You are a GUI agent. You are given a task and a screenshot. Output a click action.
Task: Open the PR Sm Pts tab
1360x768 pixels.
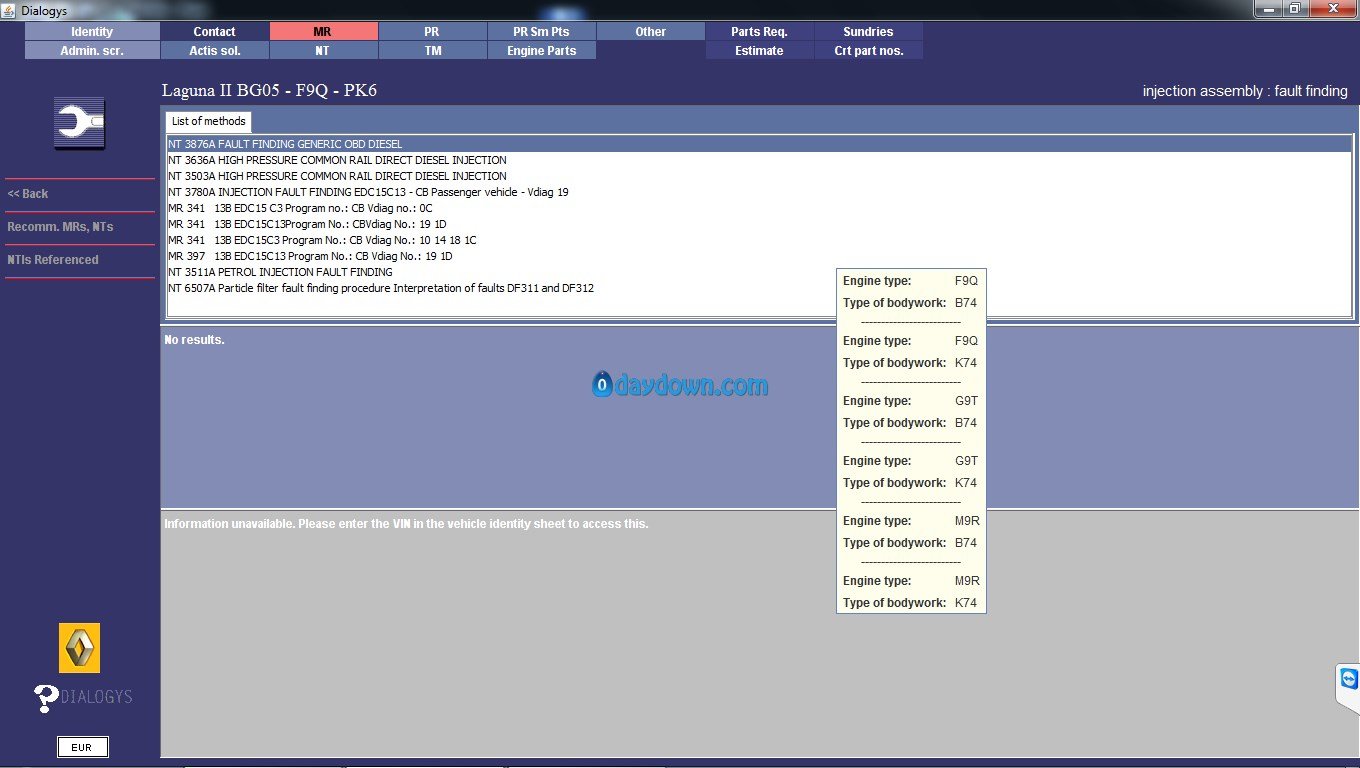[x=541, y=32]
